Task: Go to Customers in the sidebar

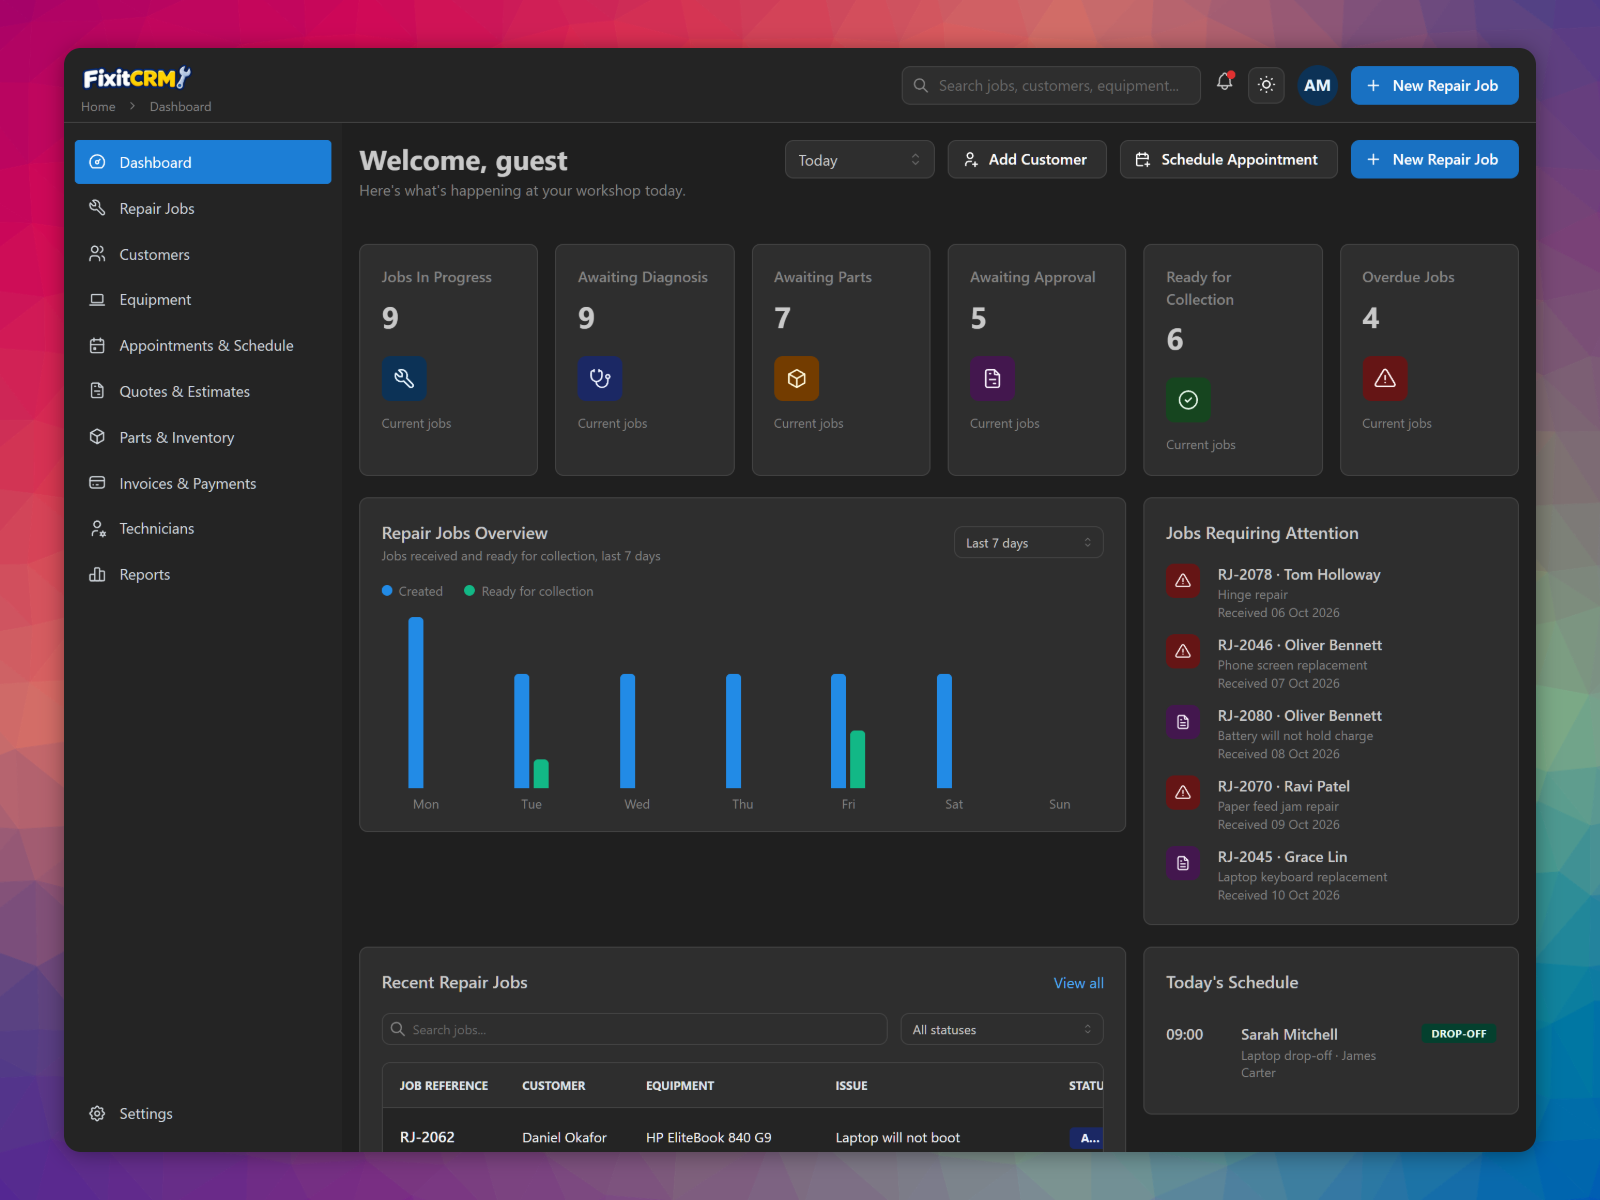Action: [x=203, y=254]
